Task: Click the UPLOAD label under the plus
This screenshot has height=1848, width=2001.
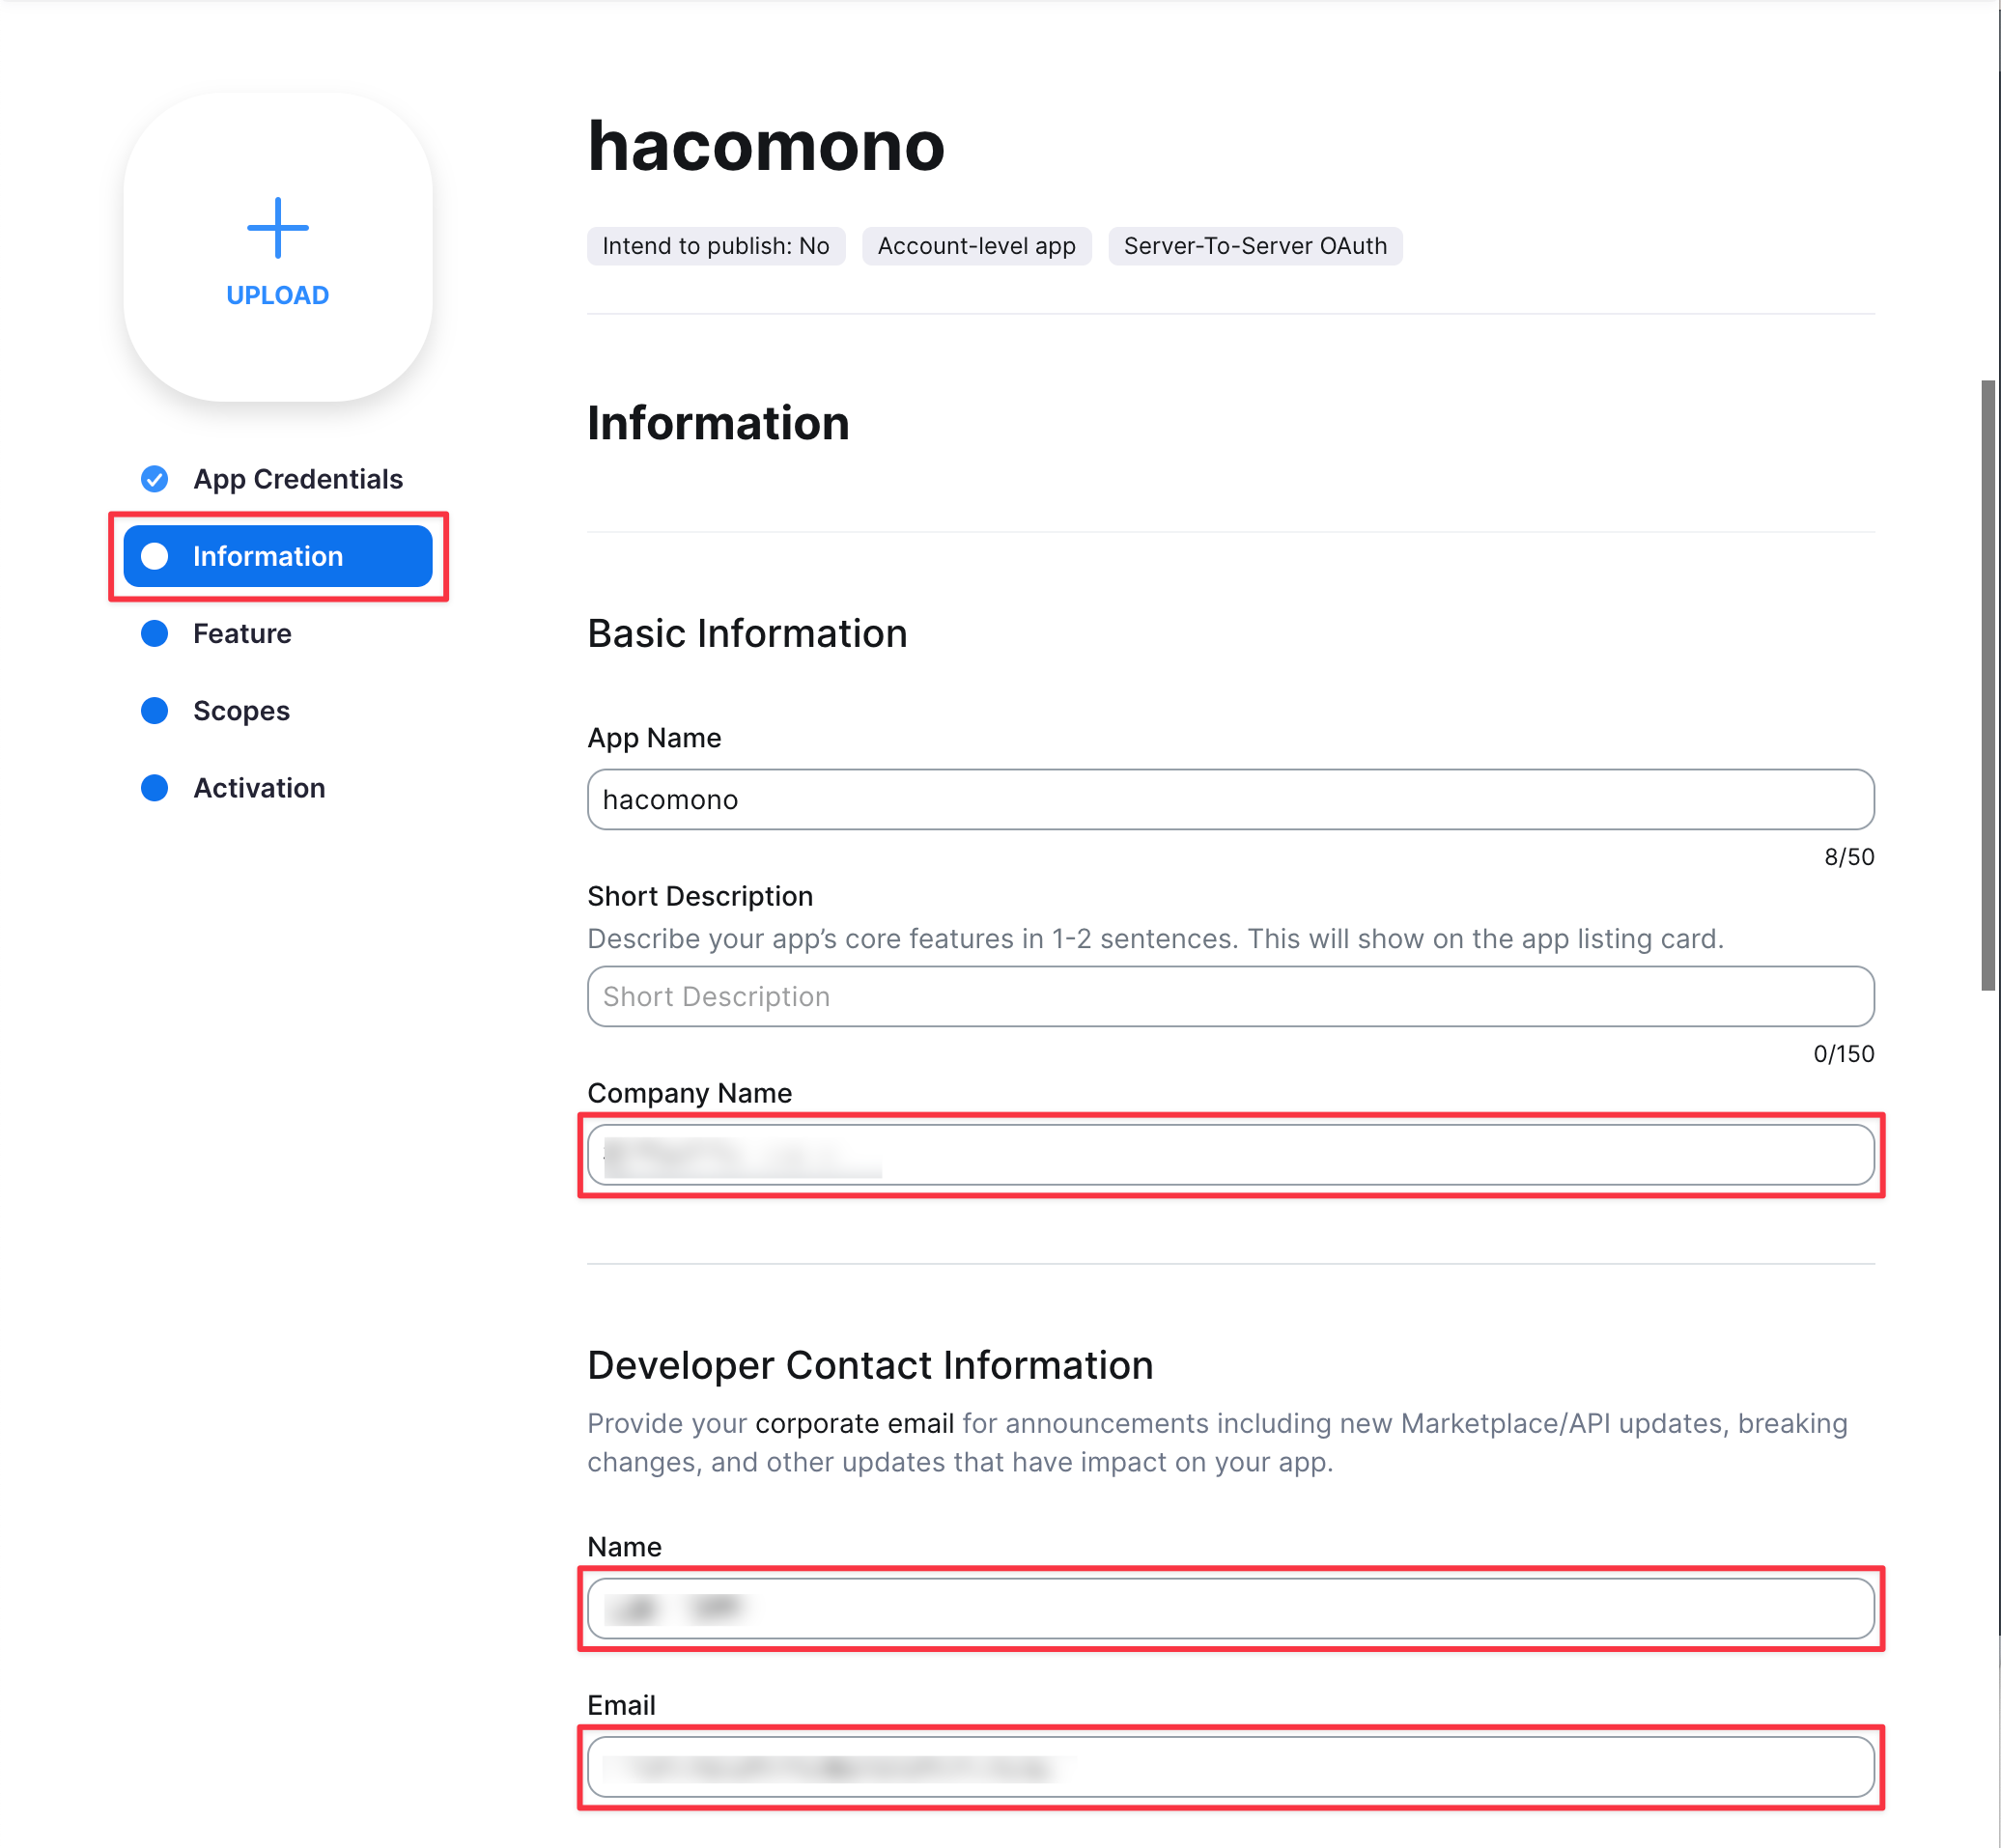Action: 277,295
